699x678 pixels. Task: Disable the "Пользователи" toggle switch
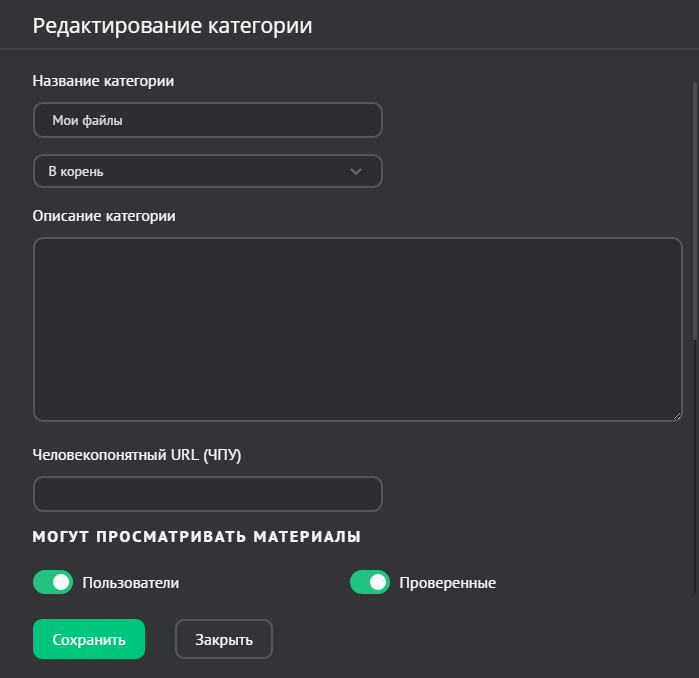pyautogui.click(x=53, y=582)
